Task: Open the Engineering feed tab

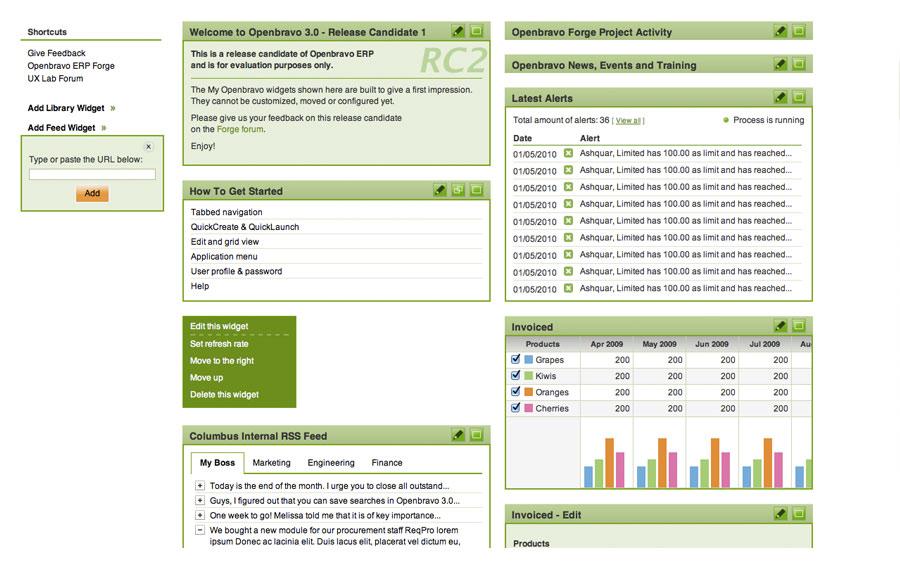Action: (x=331, y=463)
